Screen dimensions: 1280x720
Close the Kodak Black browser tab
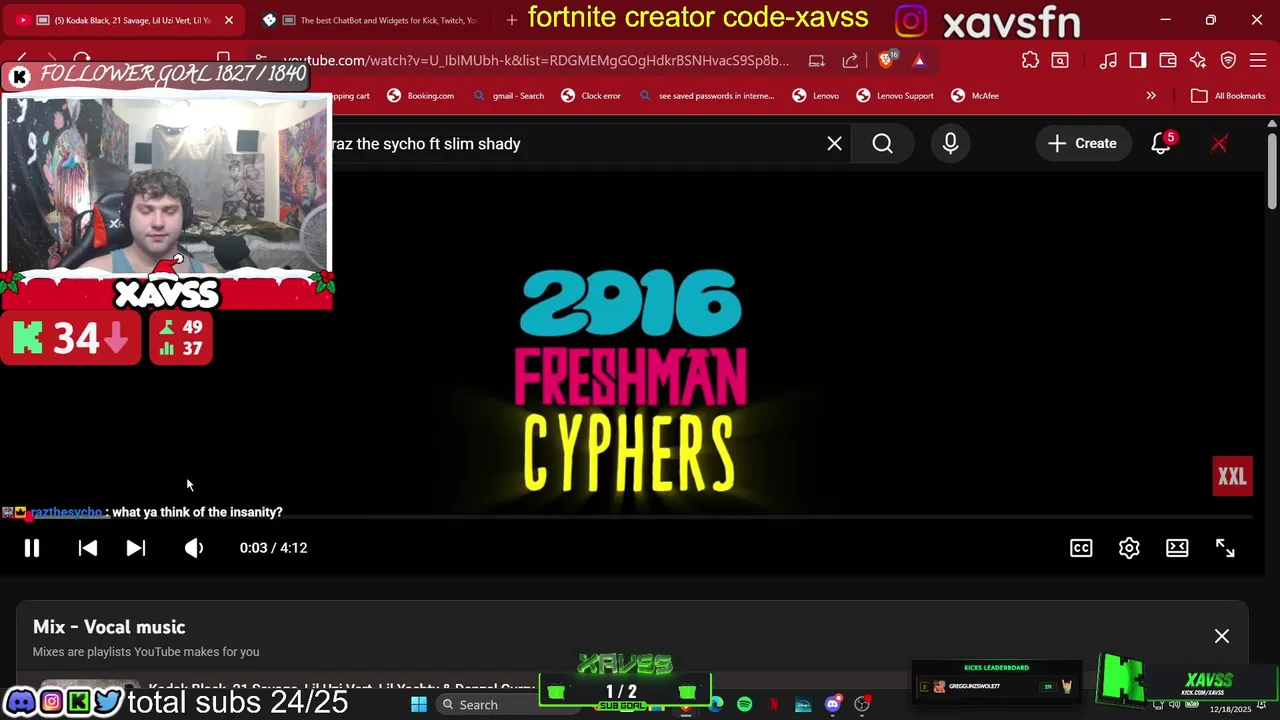point(229,20)
